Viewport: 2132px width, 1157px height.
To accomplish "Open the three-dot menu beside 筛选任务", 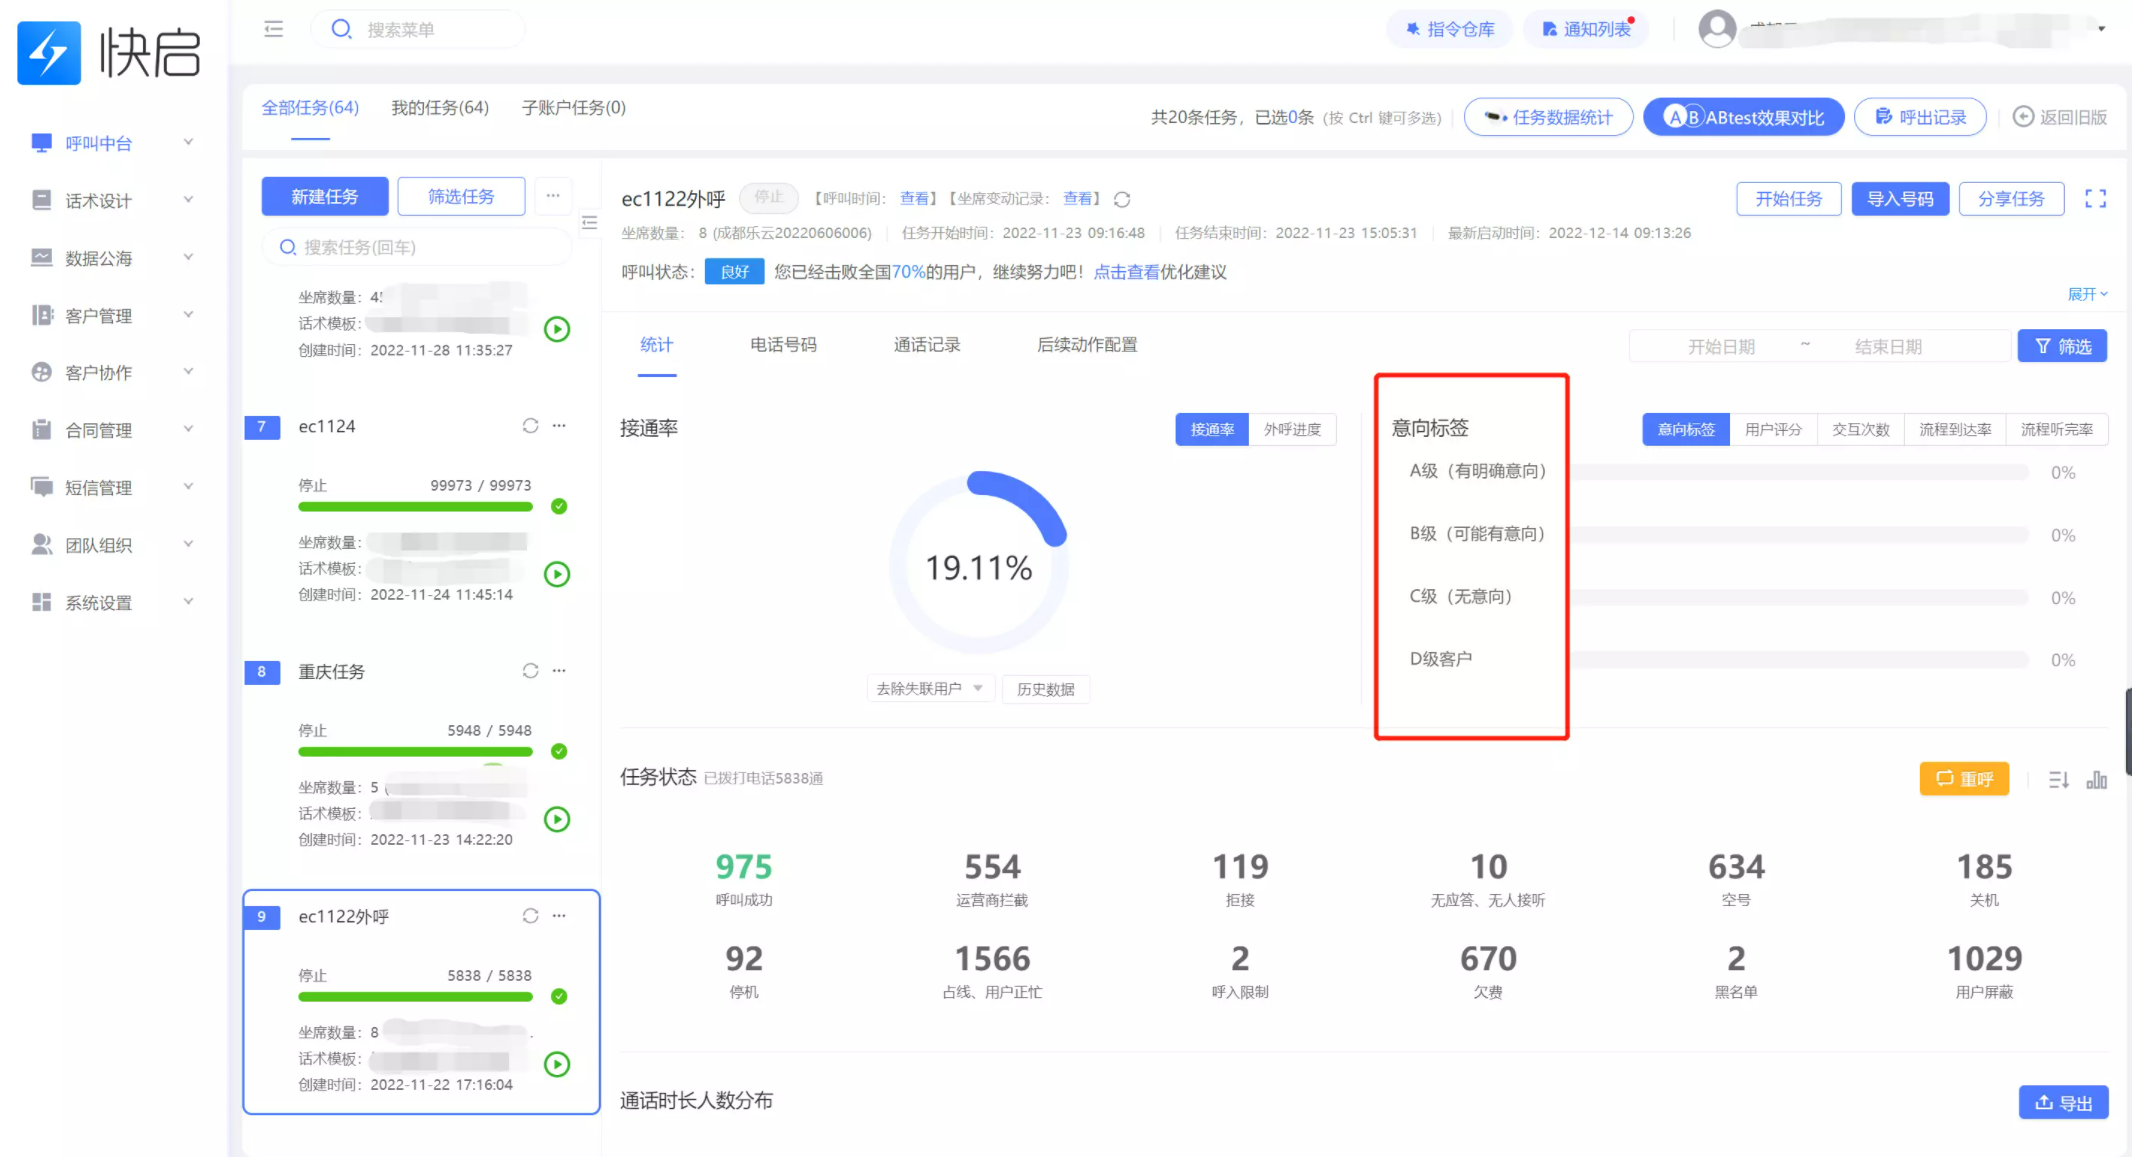I will (553, 196).
